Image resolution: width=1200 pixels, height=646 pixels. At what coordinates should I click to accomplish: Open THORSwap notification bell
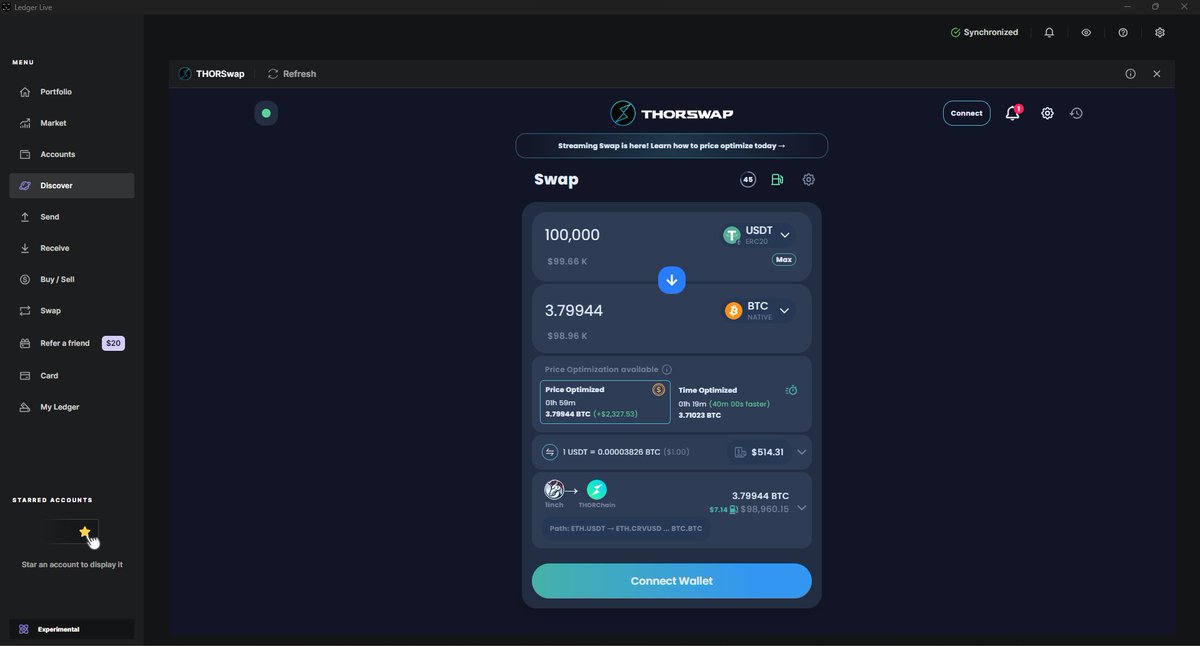pyautogui.click(x=1012, y=113)
